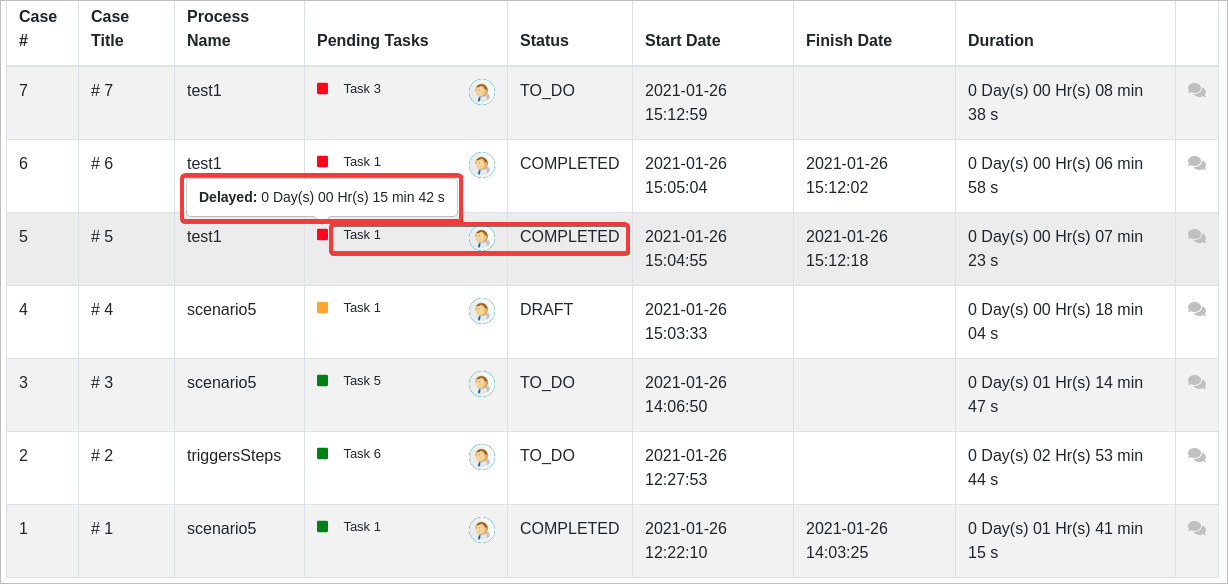1228x584 pixels.
Task: Click the comment bubble icon for case 7
Action: click(1196, 90)
